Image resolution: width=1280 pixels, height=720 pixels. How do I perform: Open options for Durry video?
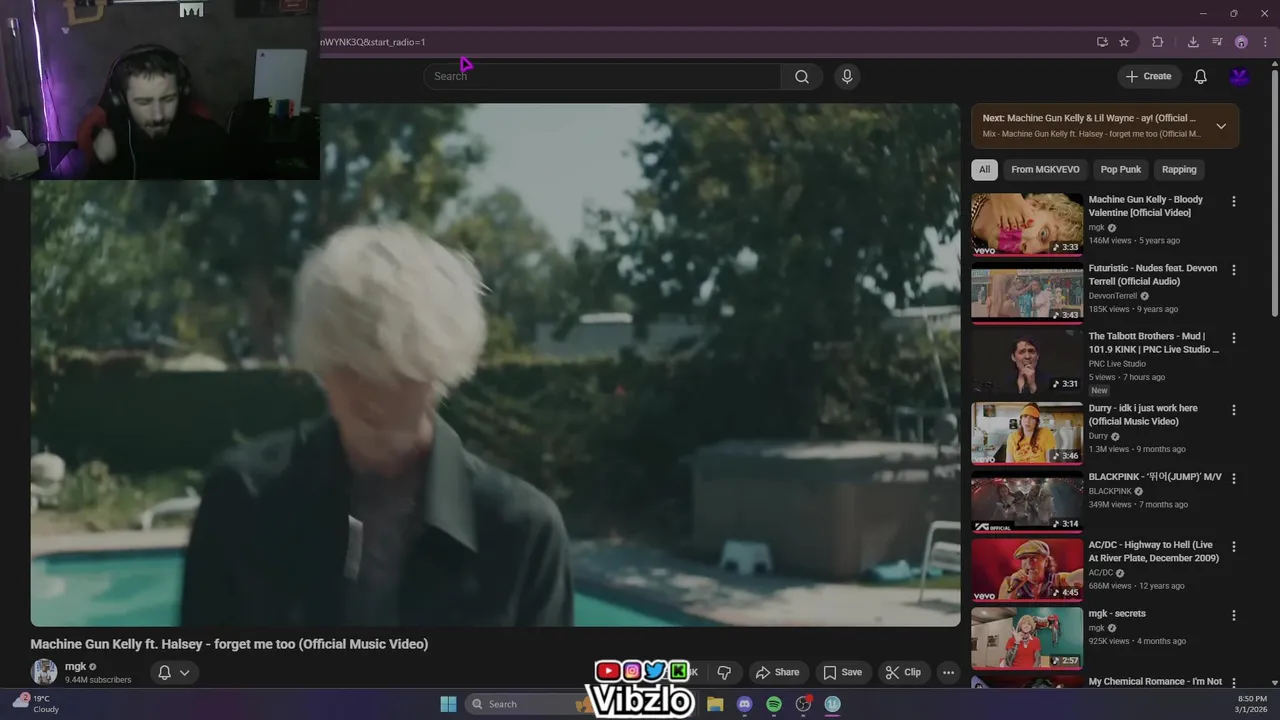coord(1233,410)
